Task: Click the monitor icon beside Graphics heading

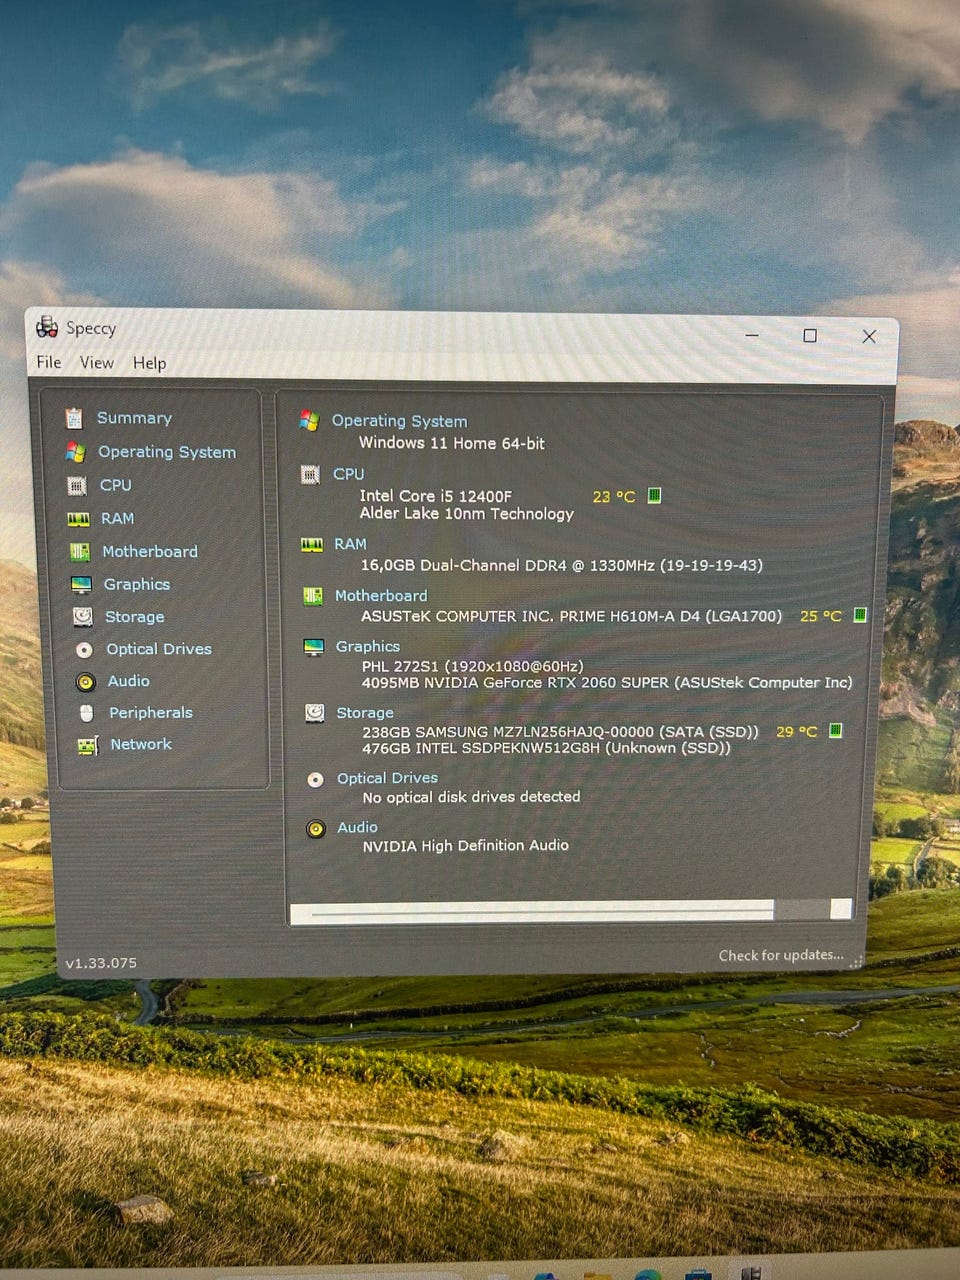Action: coord(314,647)
